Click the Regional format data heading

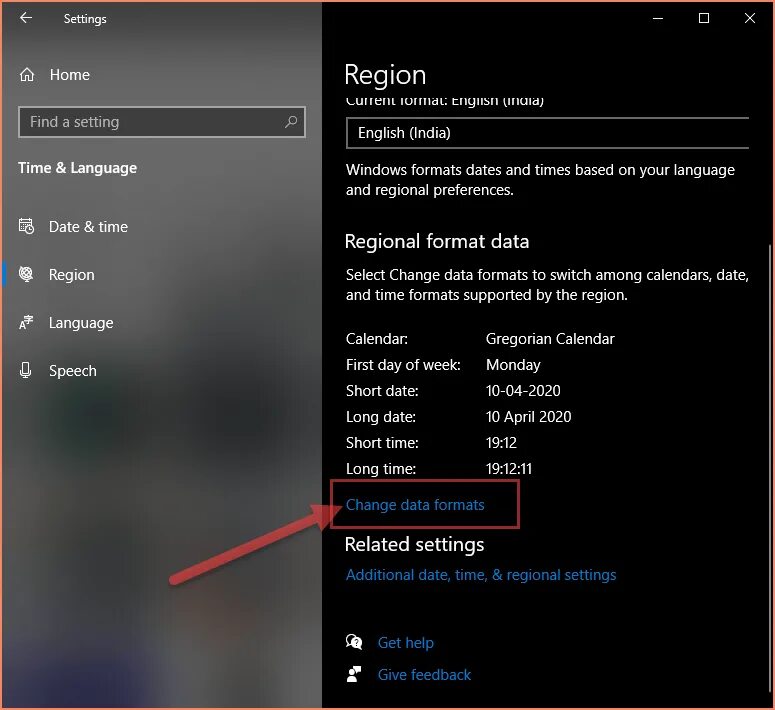pyautogui.click(x=437, y=242)
